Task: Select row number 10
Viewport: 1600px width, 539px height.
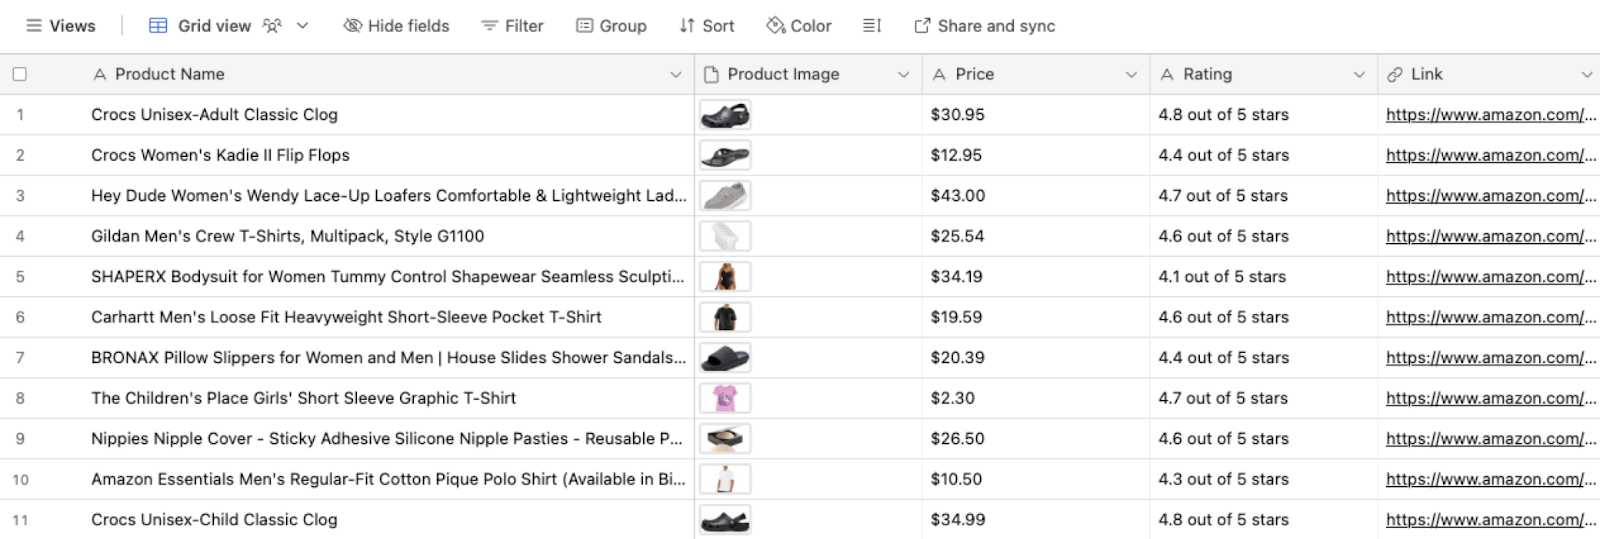Action: (20, 480)
